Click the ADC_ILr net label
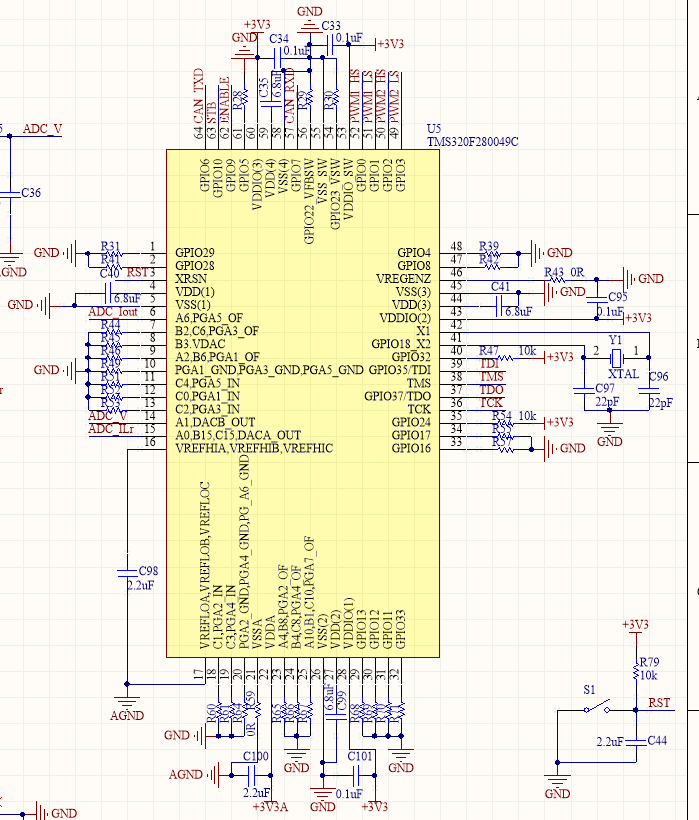The image size is (699, 820). [x=111, y=429]
